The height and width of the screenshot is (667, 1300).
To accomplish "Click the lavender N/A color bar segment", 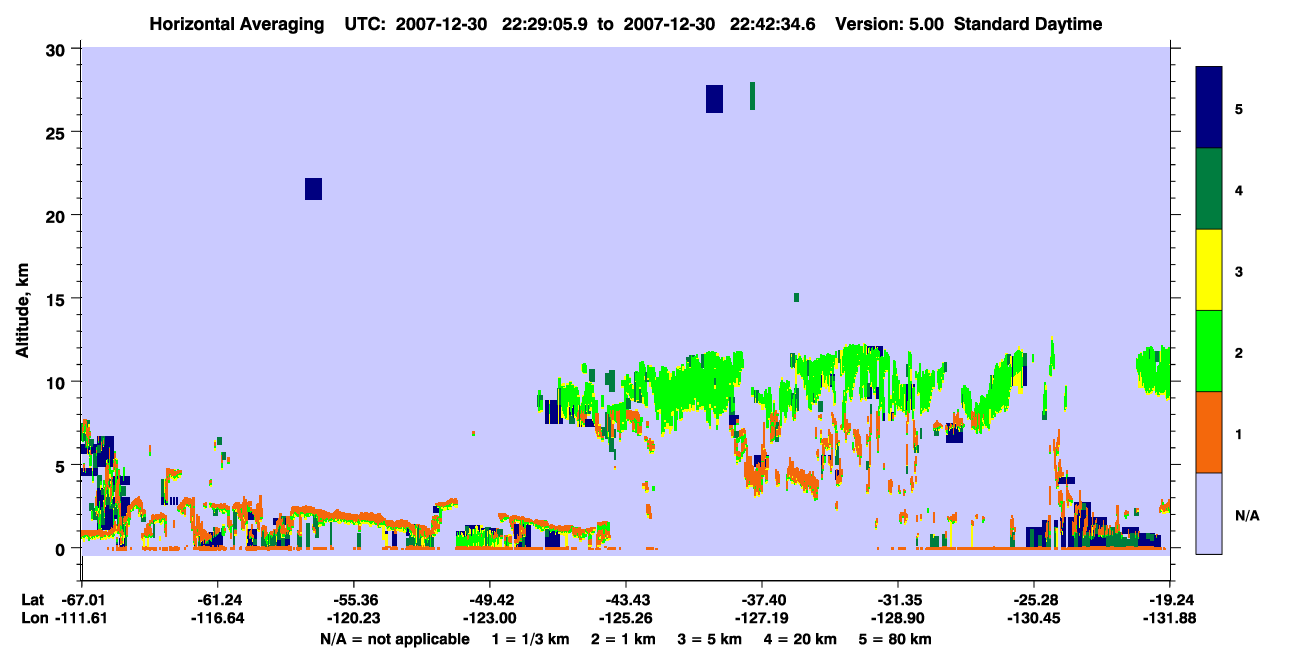I will [1209, 513].
